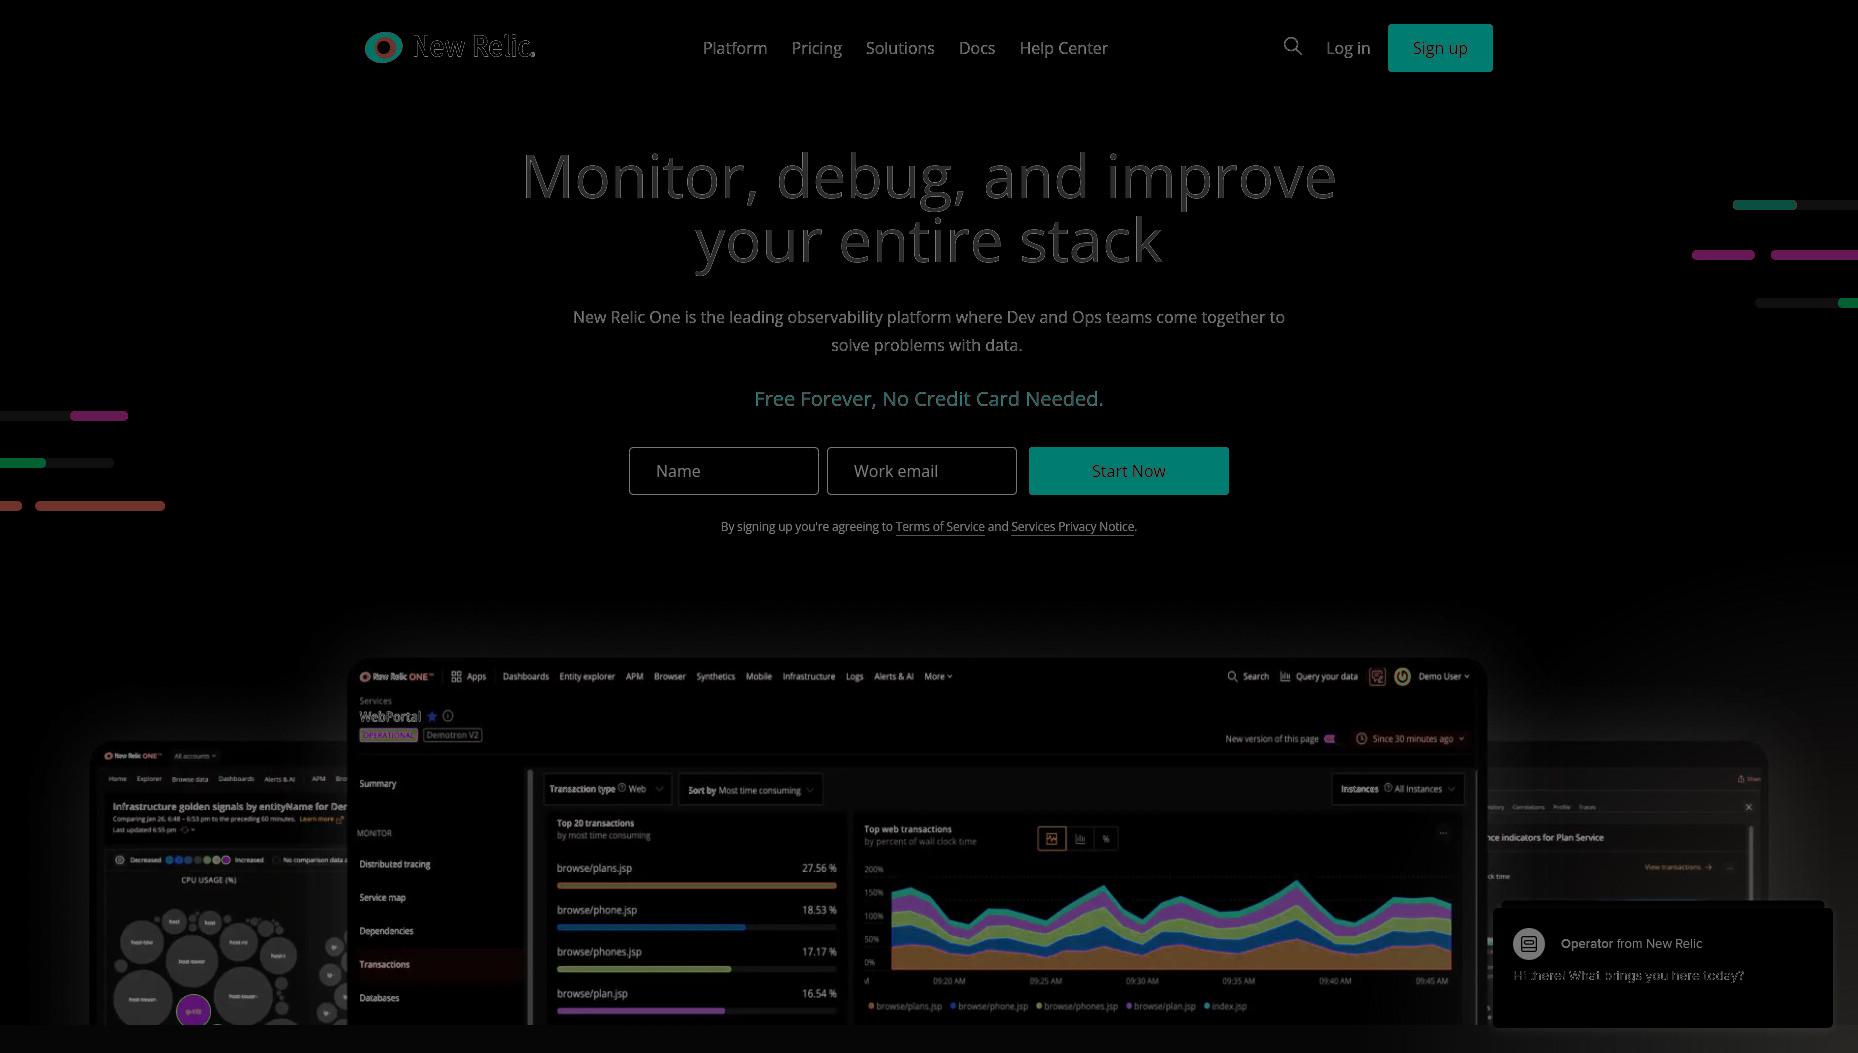The image size is (1858, 1053).
Task: Click the Work email input field
Action: (x=922, y=471)
